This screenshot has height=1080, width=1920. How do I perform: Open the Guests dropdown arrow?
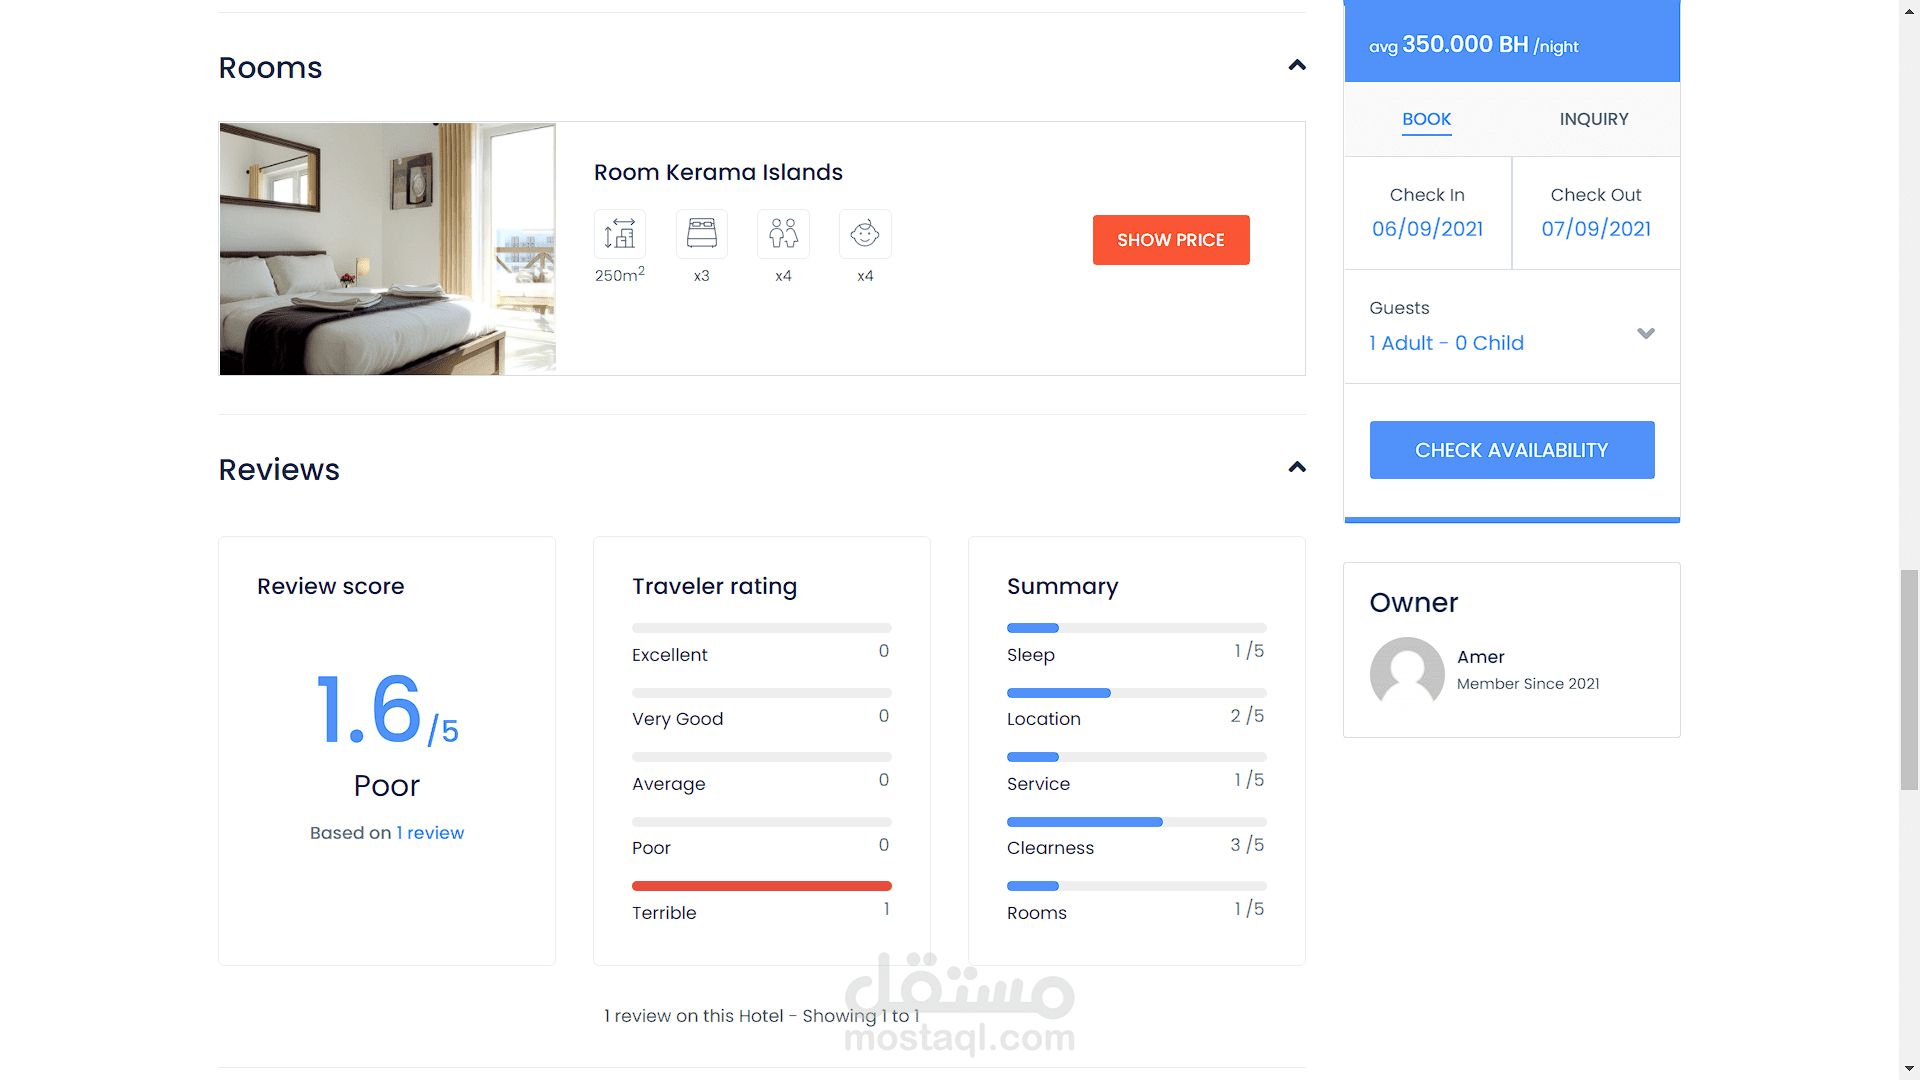tap(1646, 333)
